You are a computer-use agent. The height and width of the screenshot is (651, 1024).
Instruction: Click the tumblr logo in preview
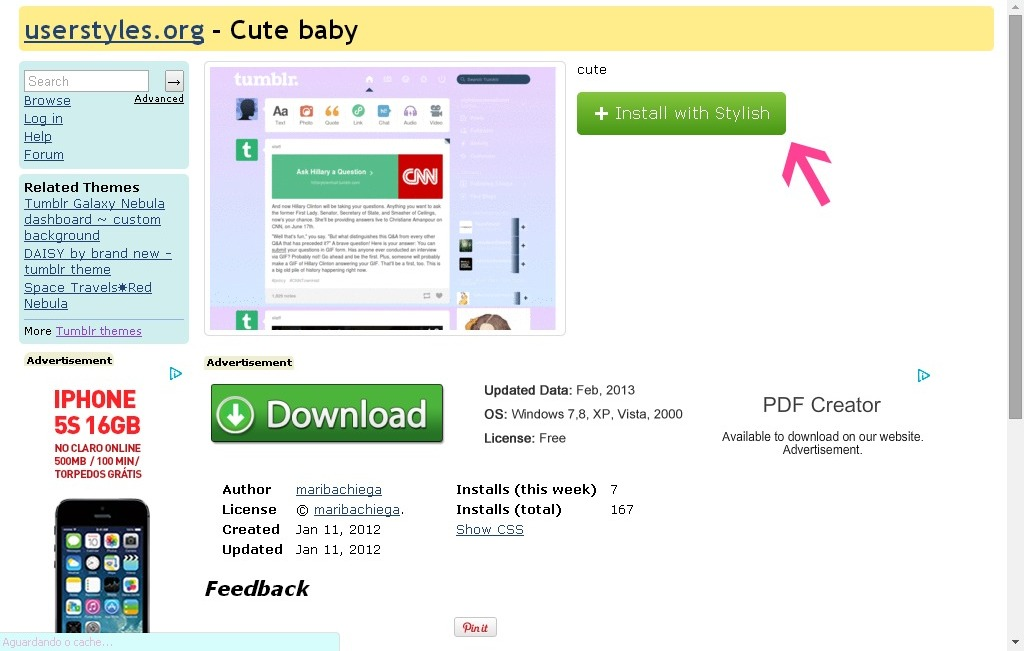click(x=266, y=80)
